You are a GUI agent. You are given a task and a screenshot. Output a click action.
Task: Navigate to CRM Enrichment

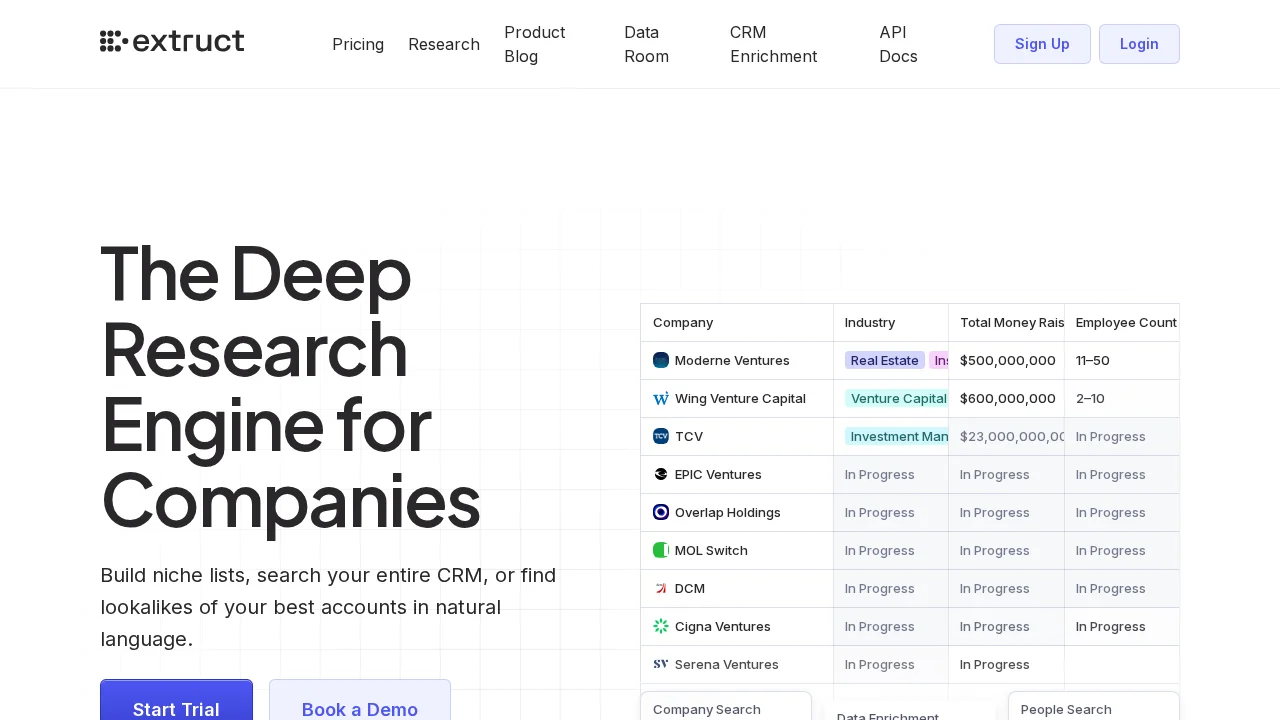(x=773, y=44)
